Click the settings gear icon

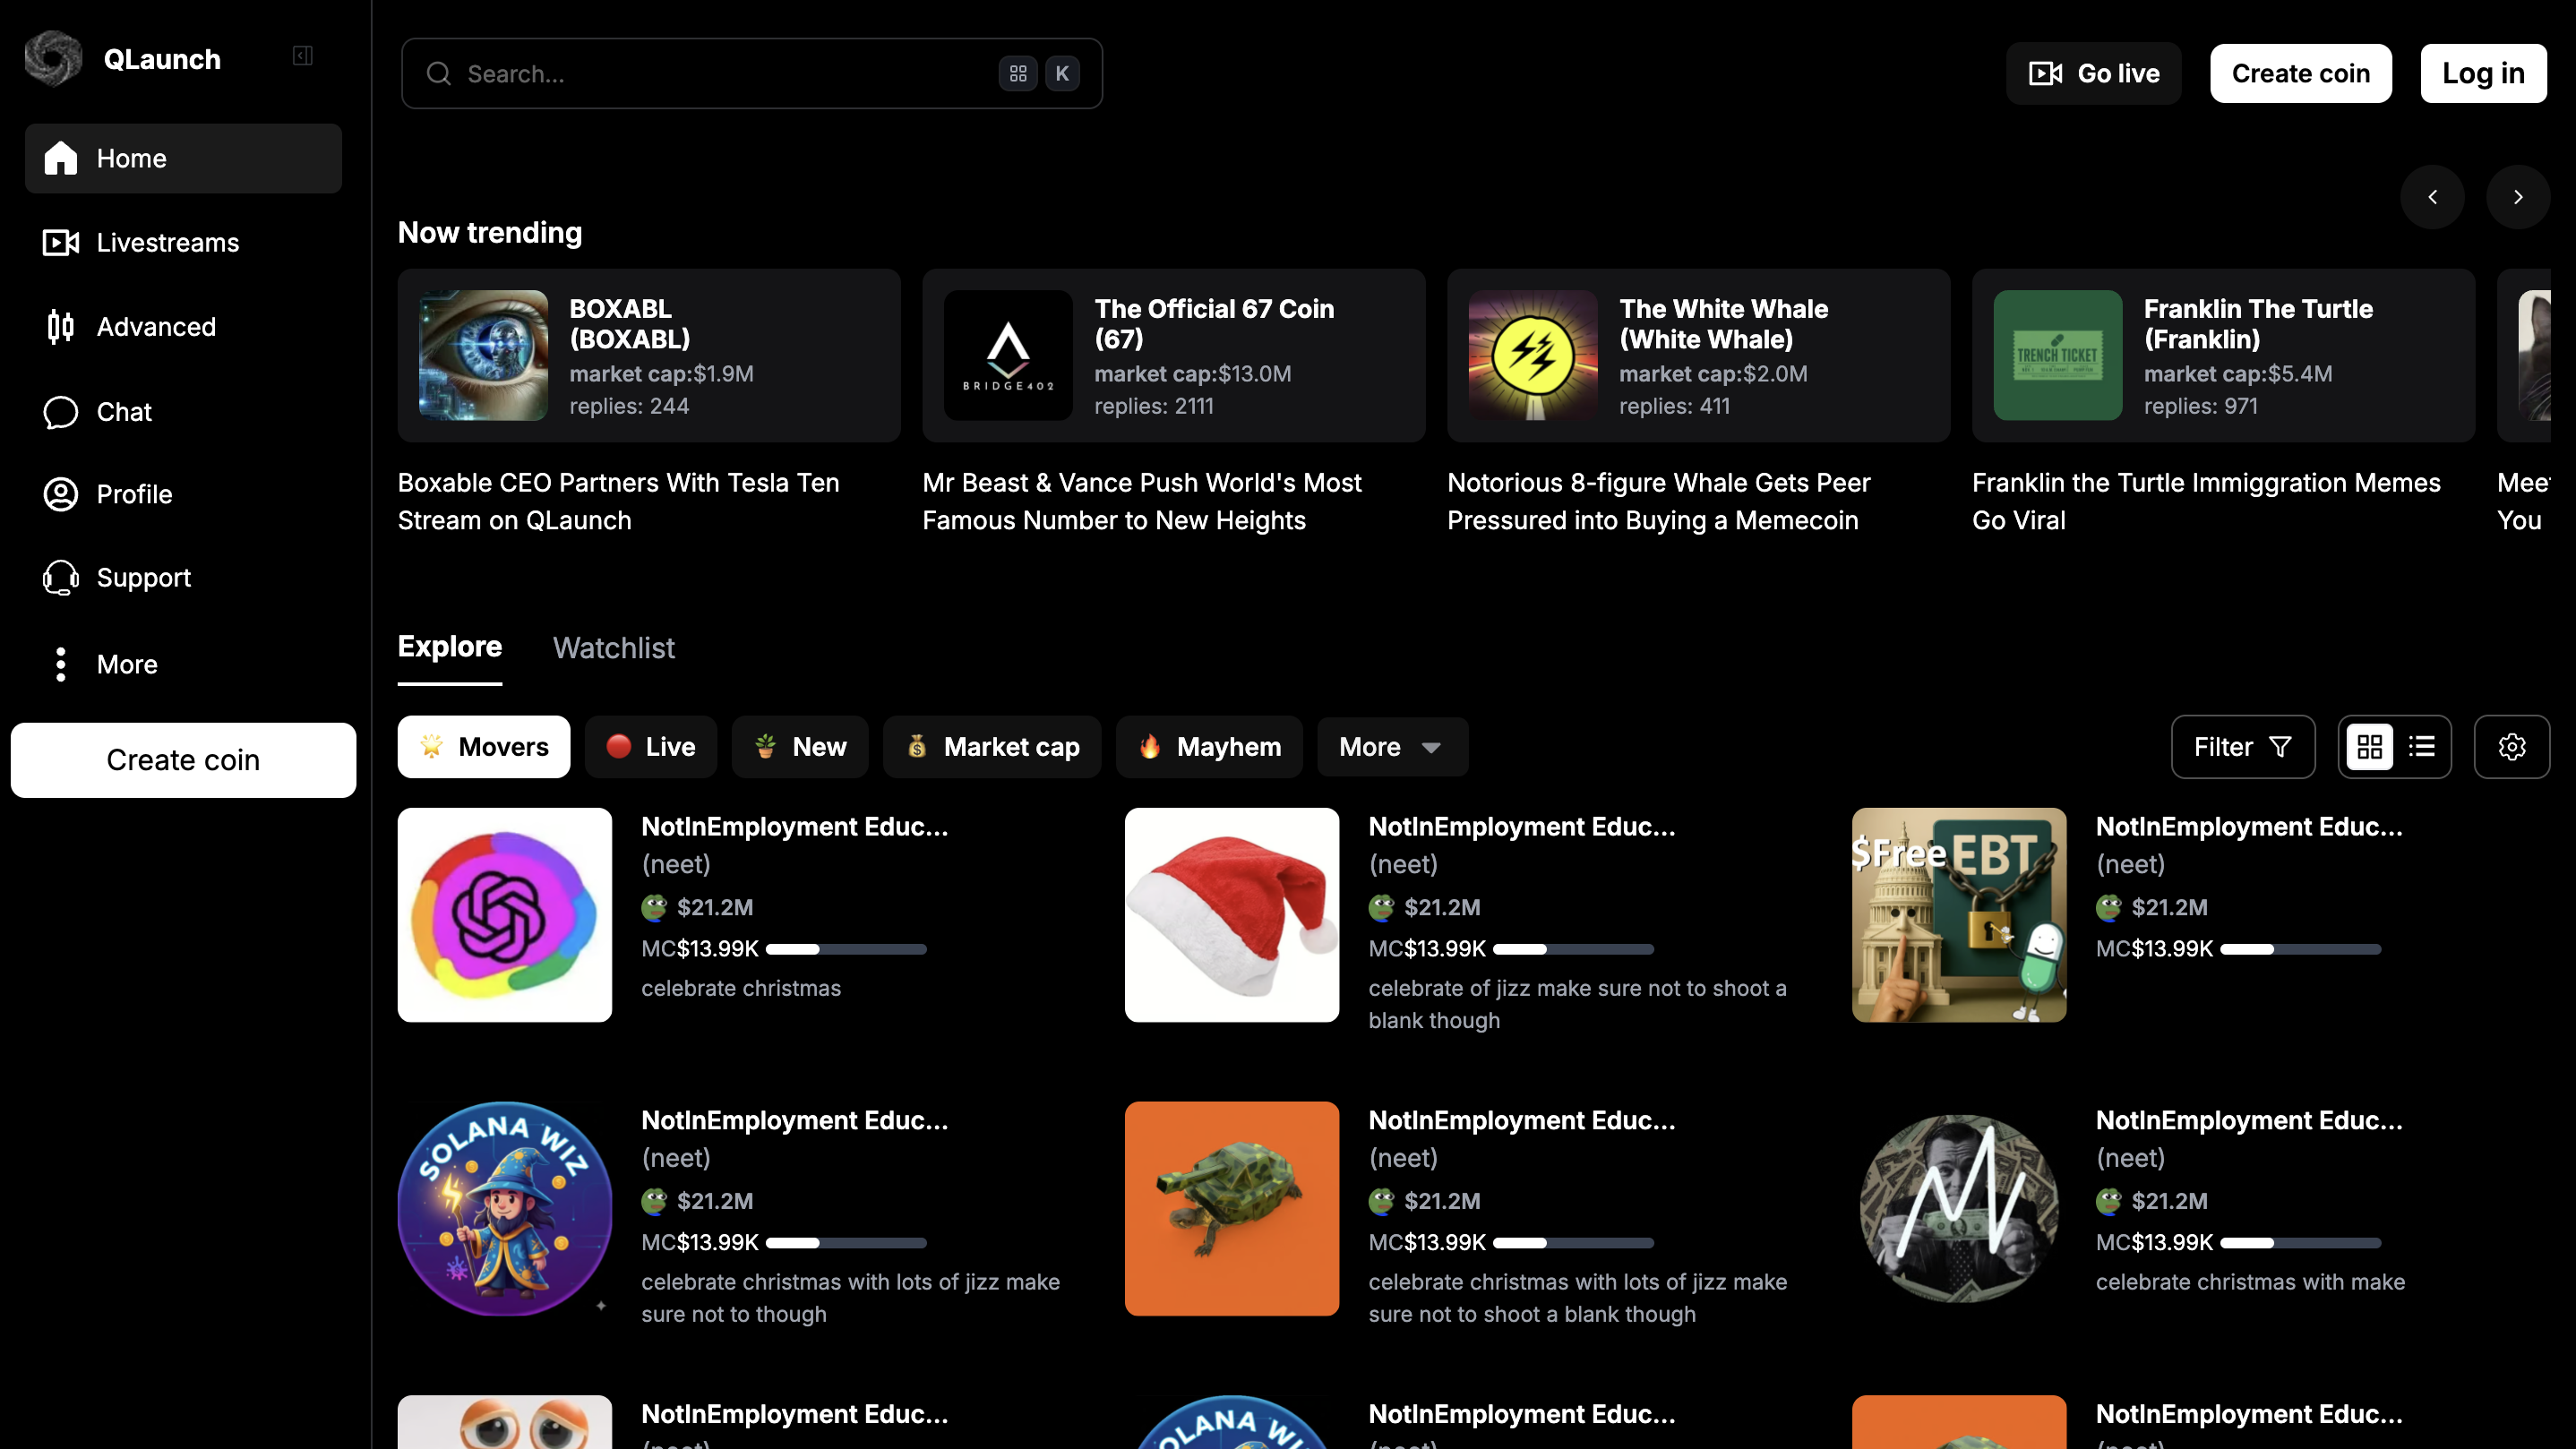[x=2511, y=747]
